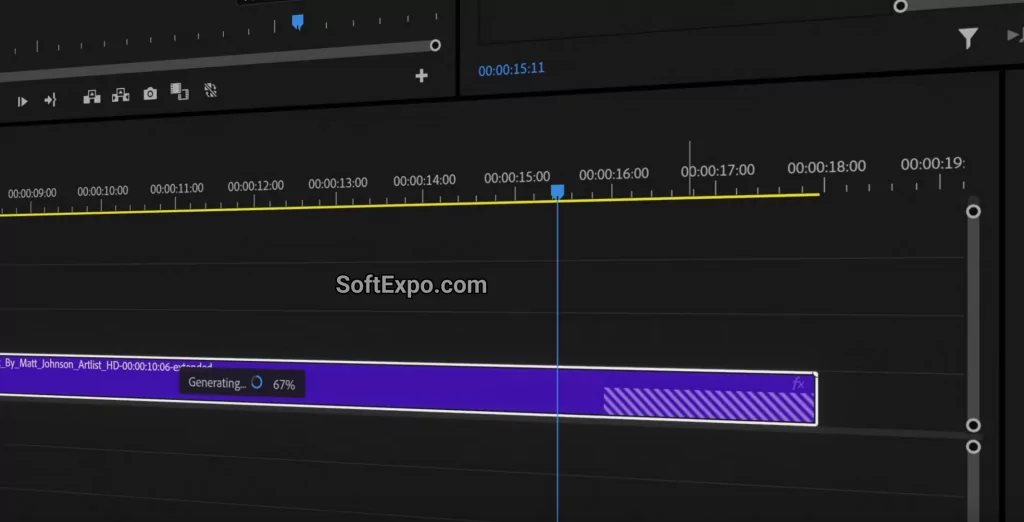Click the Extract icon in the monitor
1024x522 pixels.
pos(120,95)
